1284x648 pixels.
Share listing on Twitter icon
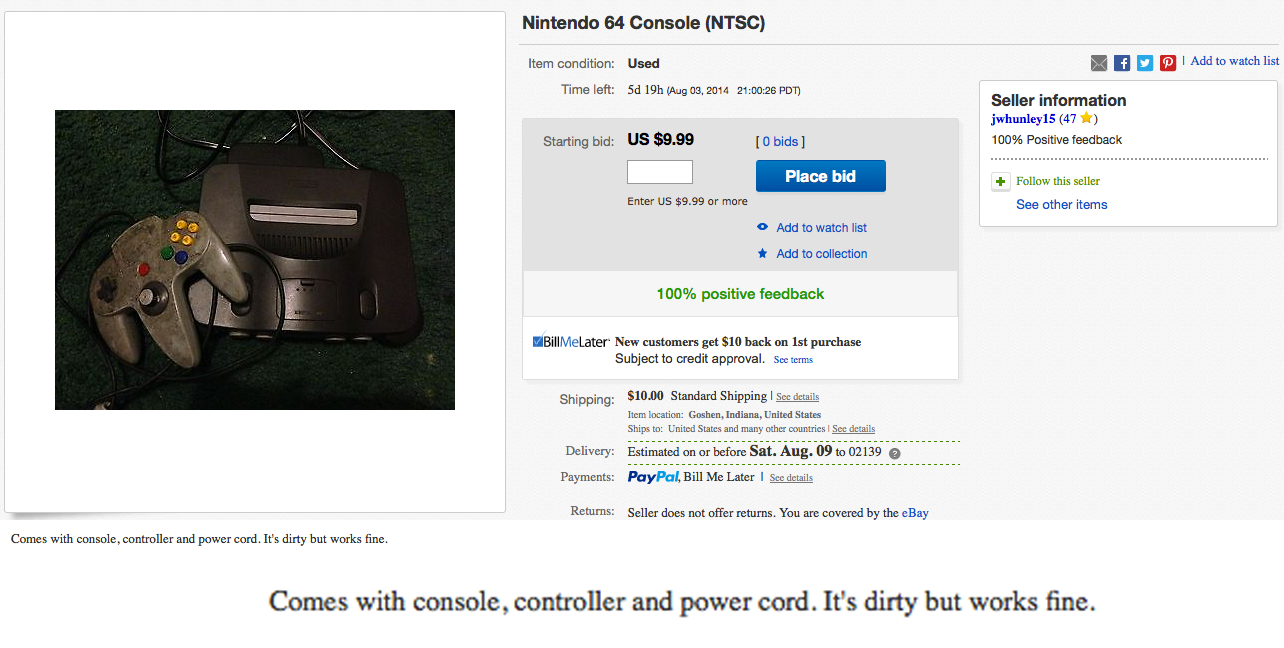[1145, 63]
